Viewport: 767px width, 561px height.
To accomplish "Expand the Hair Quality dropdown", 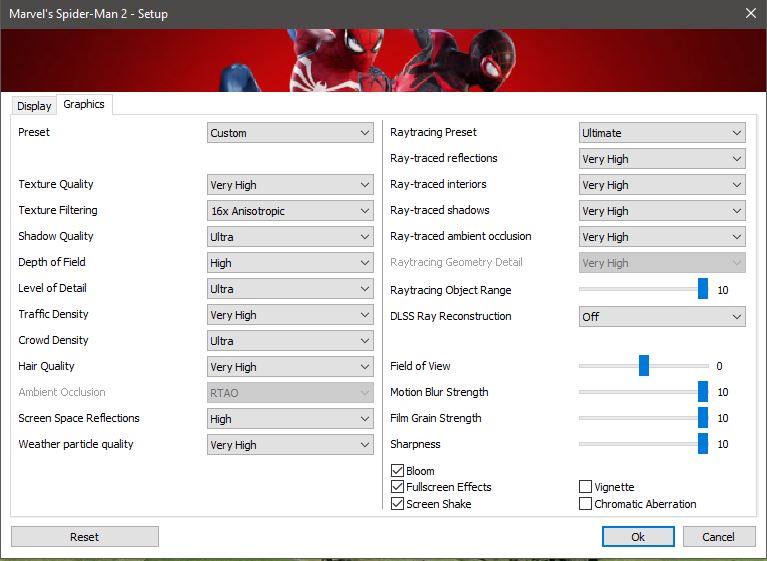I will [290, 367].
